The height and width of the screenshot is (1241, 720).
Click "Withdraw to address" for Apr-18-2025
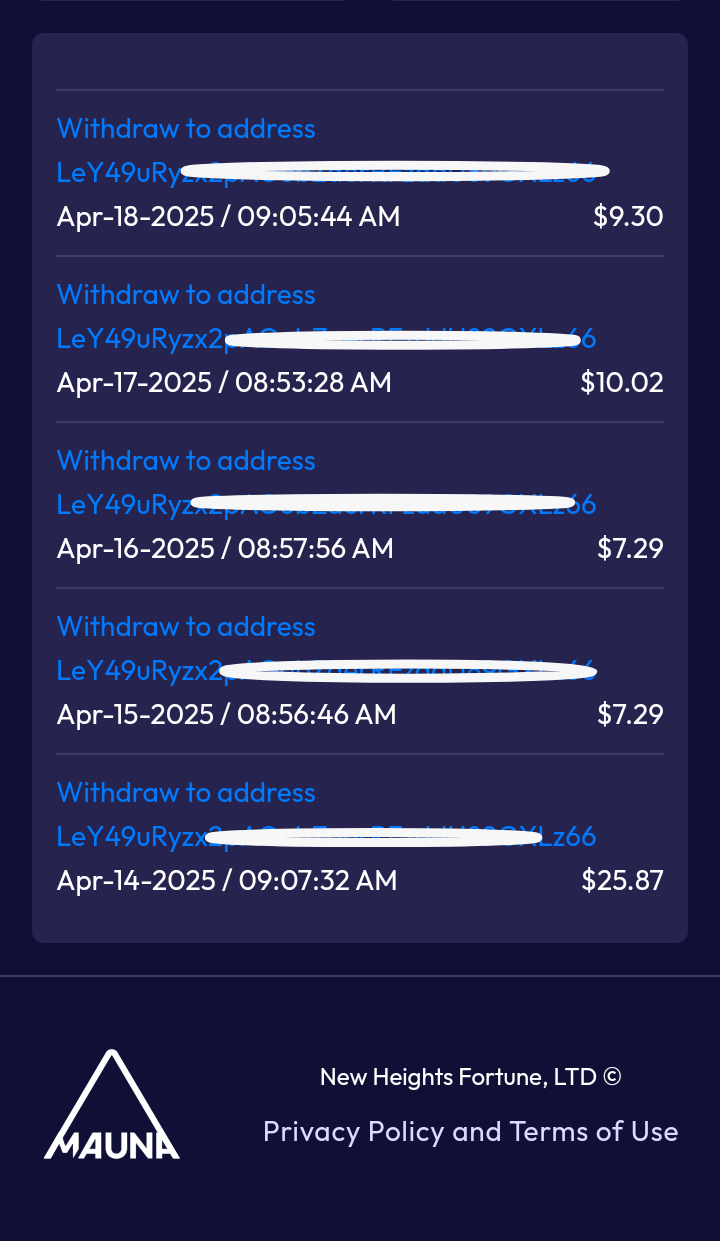point(186,129)
